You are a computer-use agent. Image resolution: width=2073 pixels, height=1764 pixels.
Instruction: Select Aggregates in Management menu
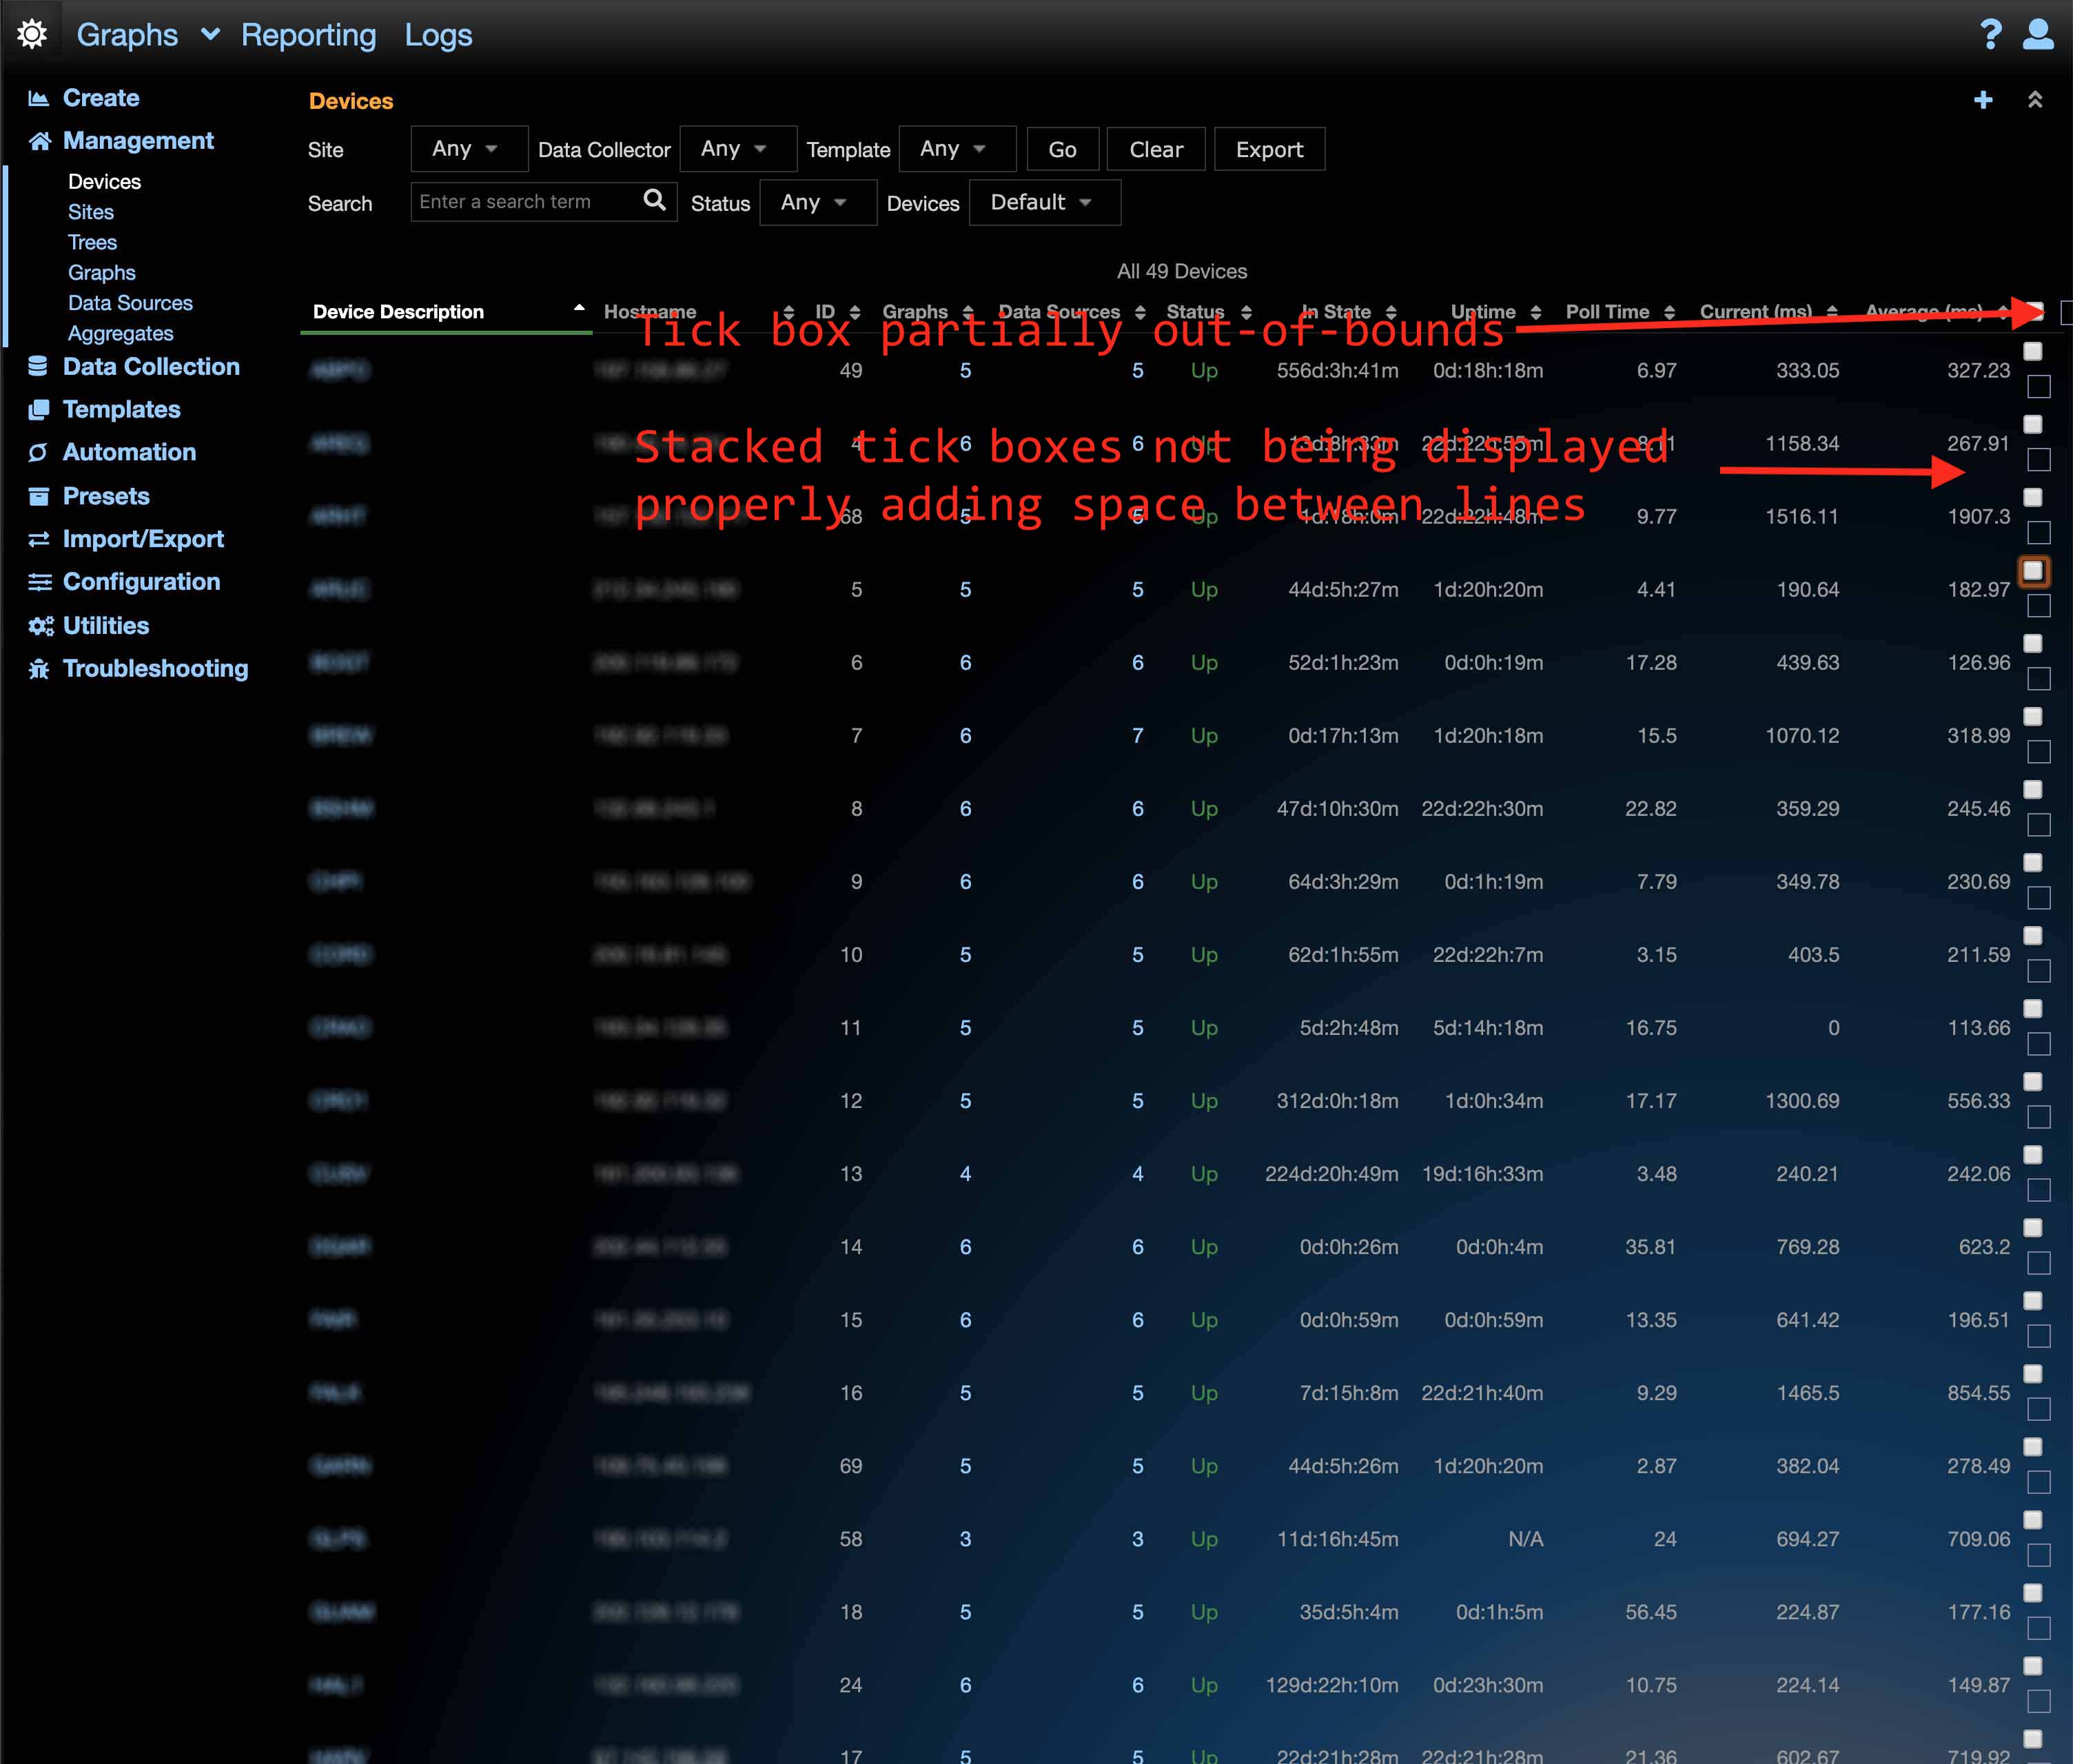[x=120, y=333]
